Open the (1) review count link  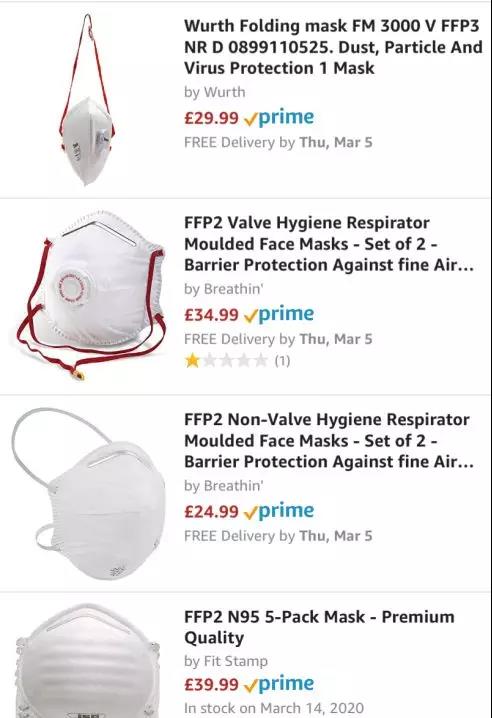pyautogui.click(x=282, y=361)
